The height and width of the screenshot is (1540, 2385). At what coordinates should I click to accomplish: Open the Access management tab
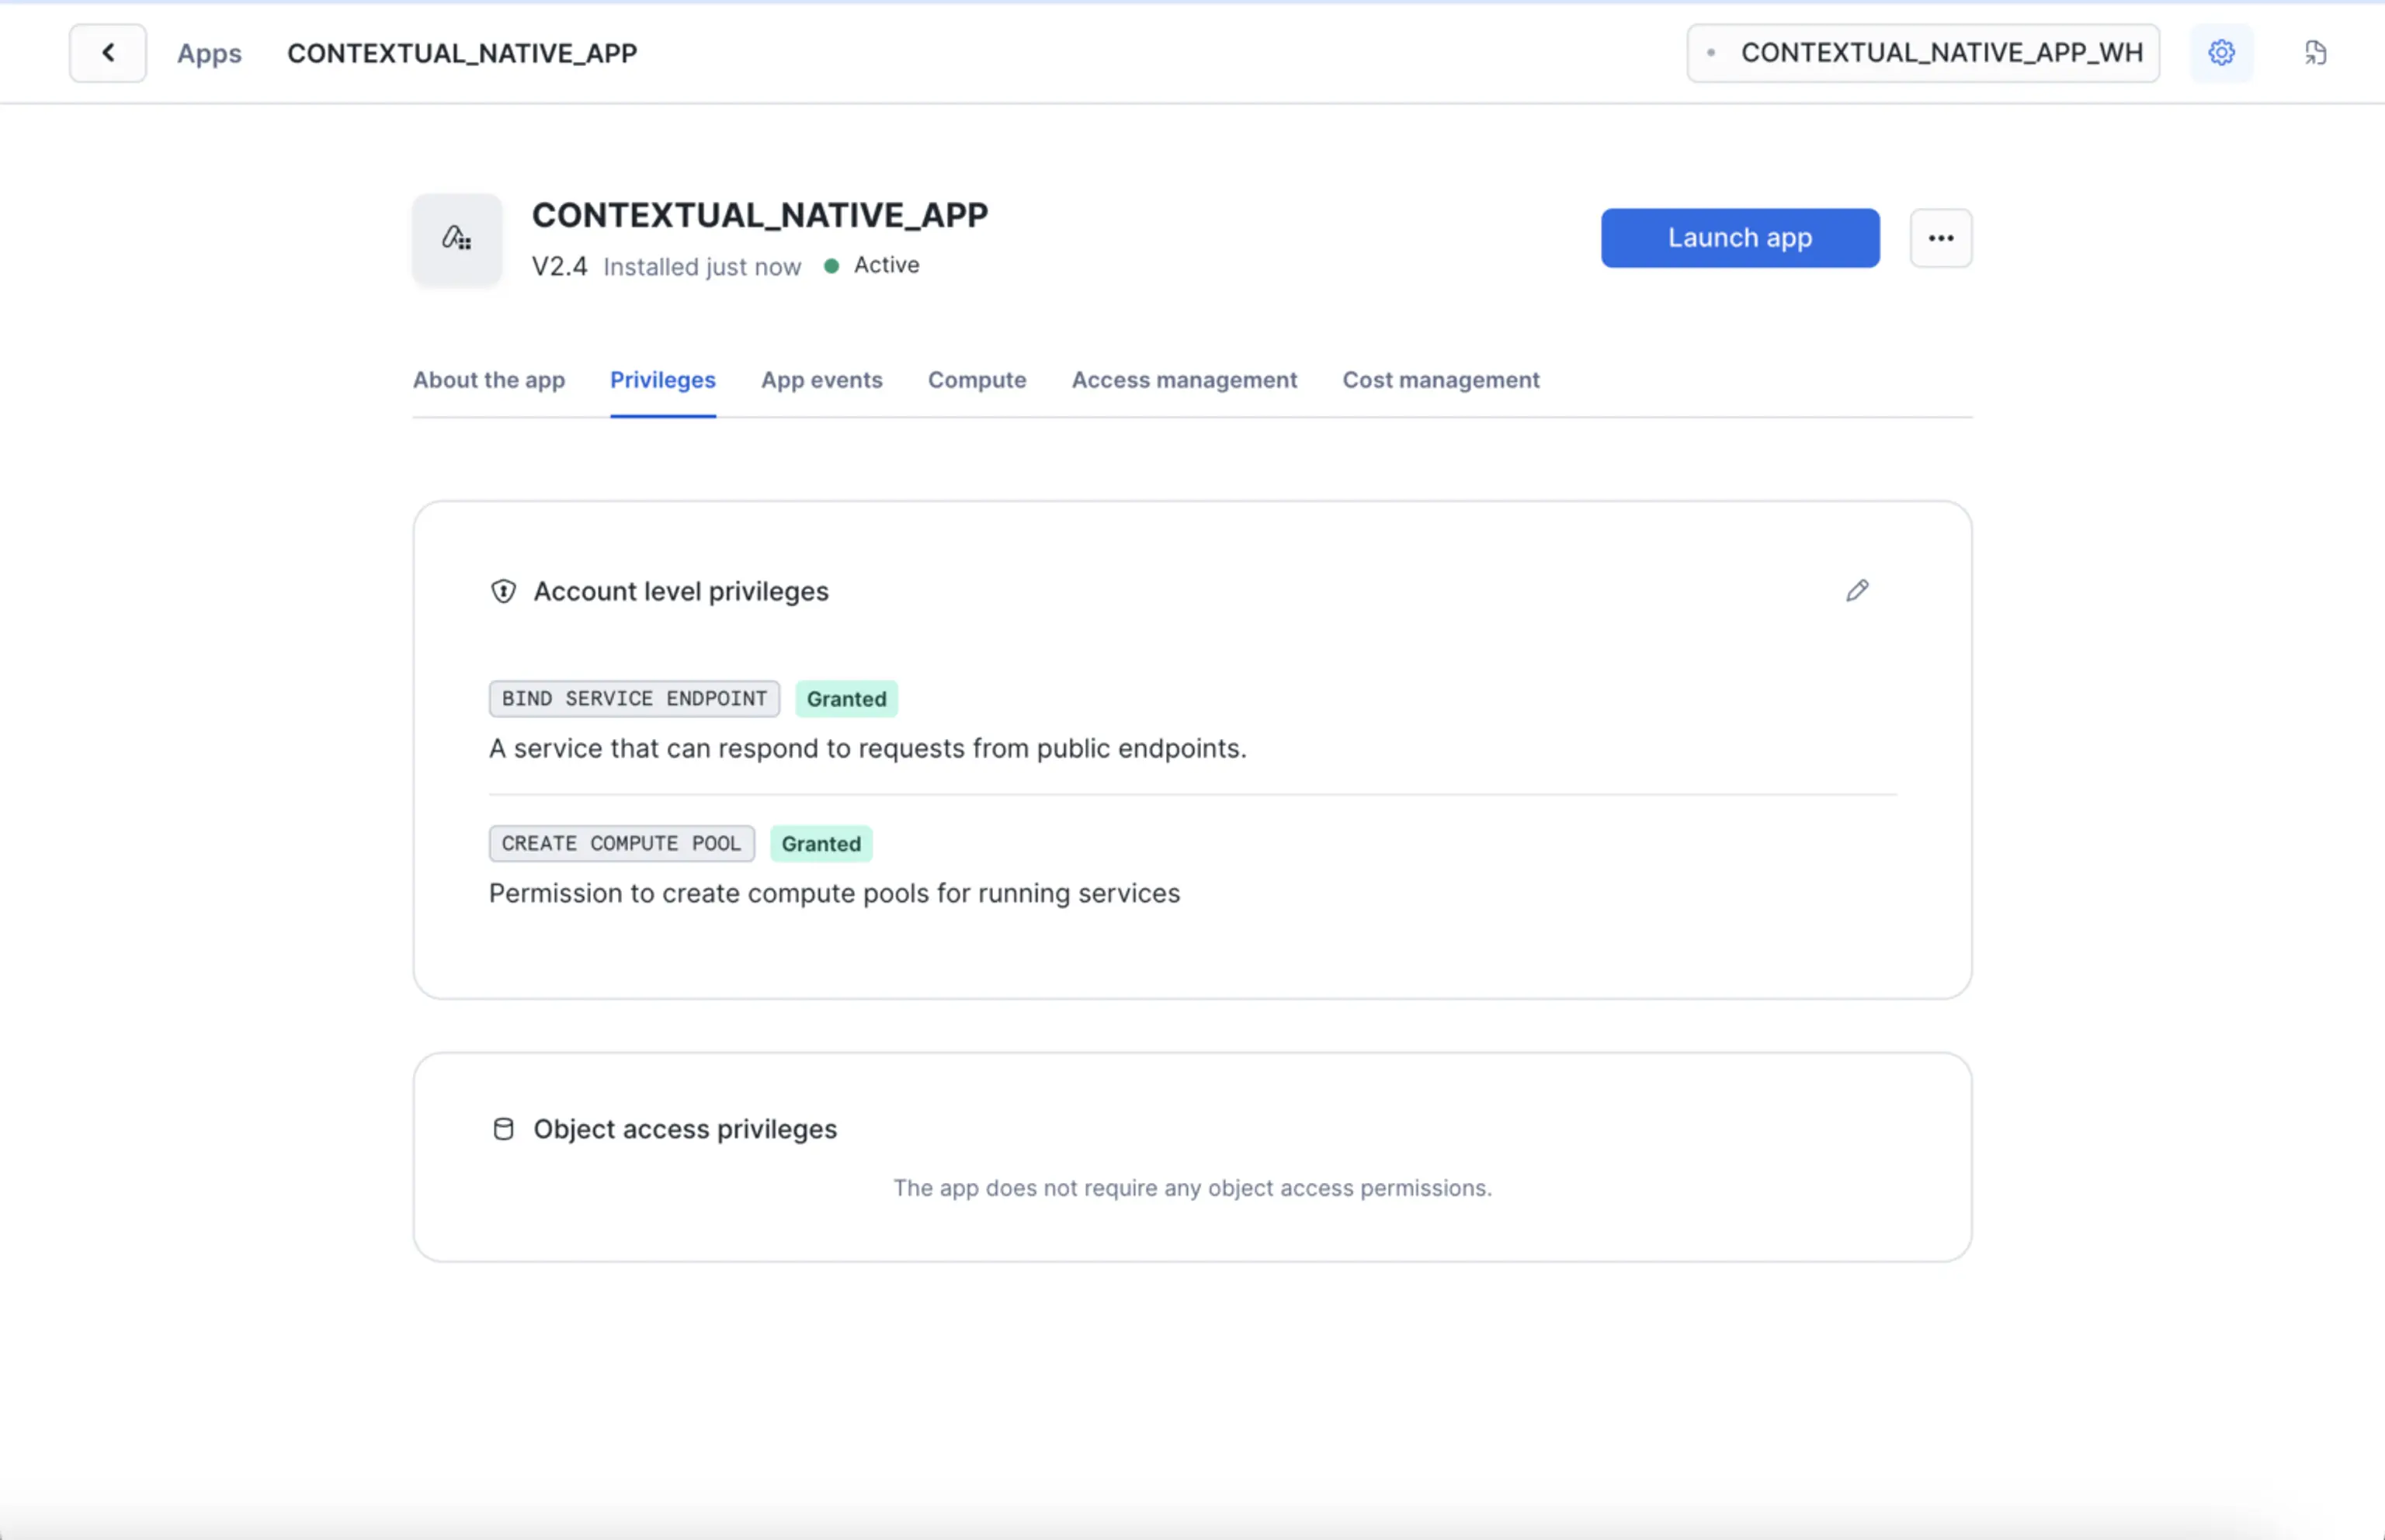[x=1184, y=380]
